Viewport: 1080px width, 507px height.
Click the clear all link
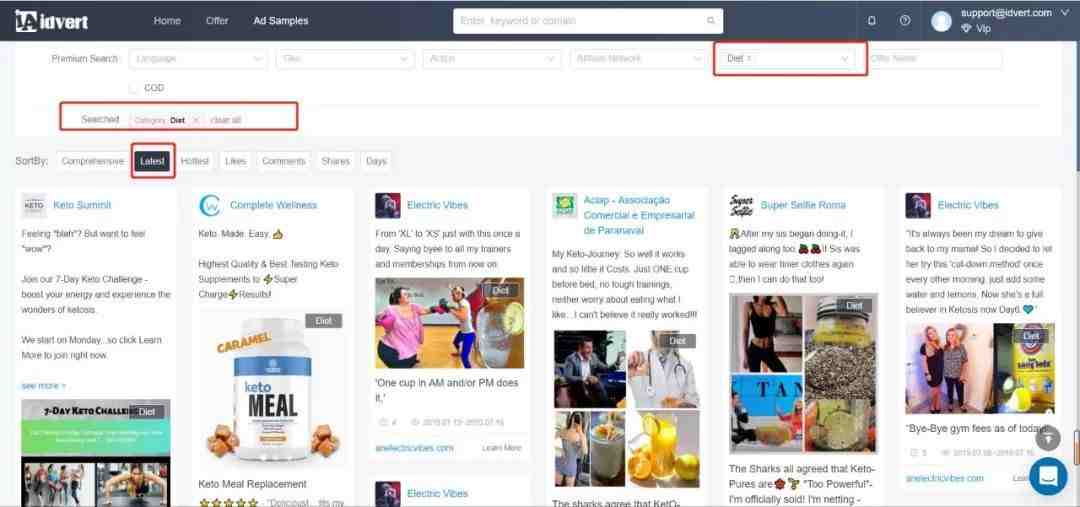coord(226,120)
